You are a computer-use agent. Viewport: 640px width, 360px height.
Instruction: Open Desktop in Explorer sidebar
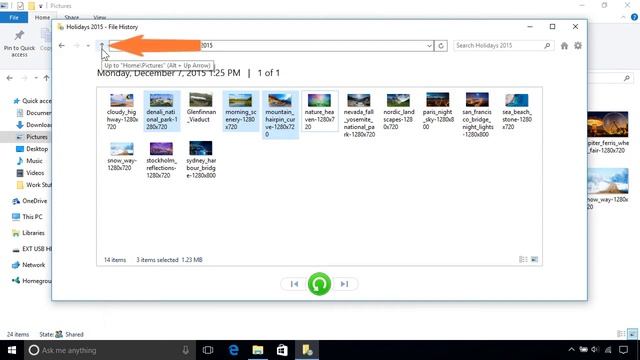pyautogui.click(x=32, y=149)
